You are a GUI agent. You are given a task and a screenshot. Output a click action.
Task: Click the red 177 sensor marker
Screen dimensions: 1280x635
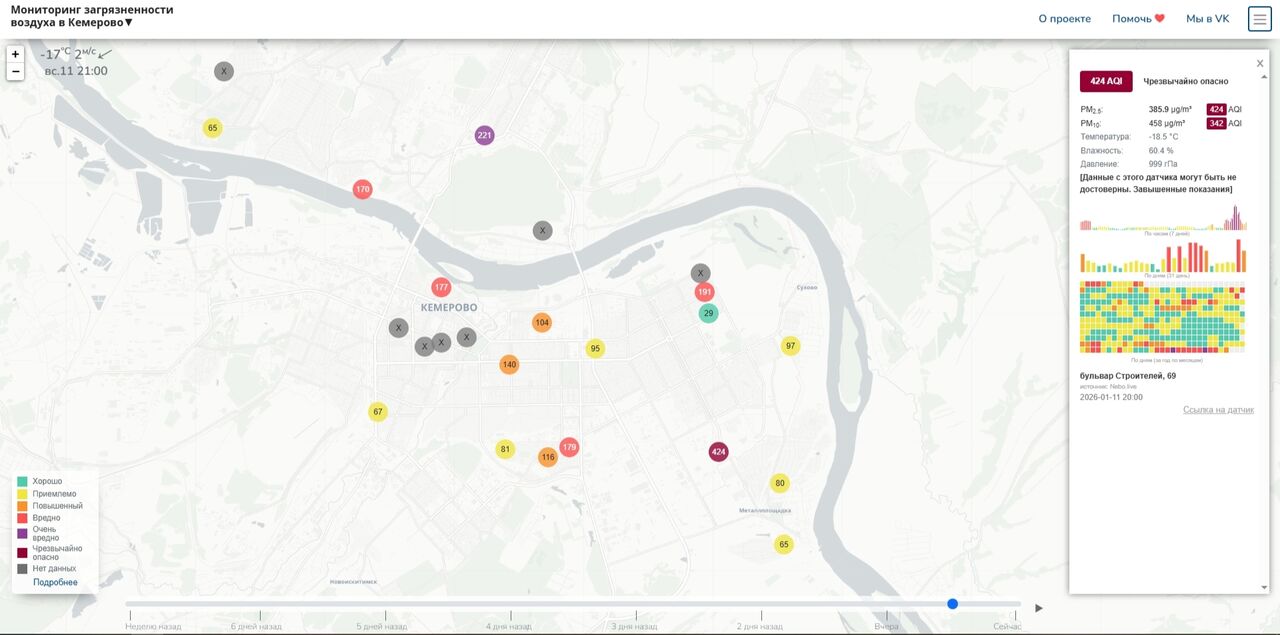click(441, 287)
